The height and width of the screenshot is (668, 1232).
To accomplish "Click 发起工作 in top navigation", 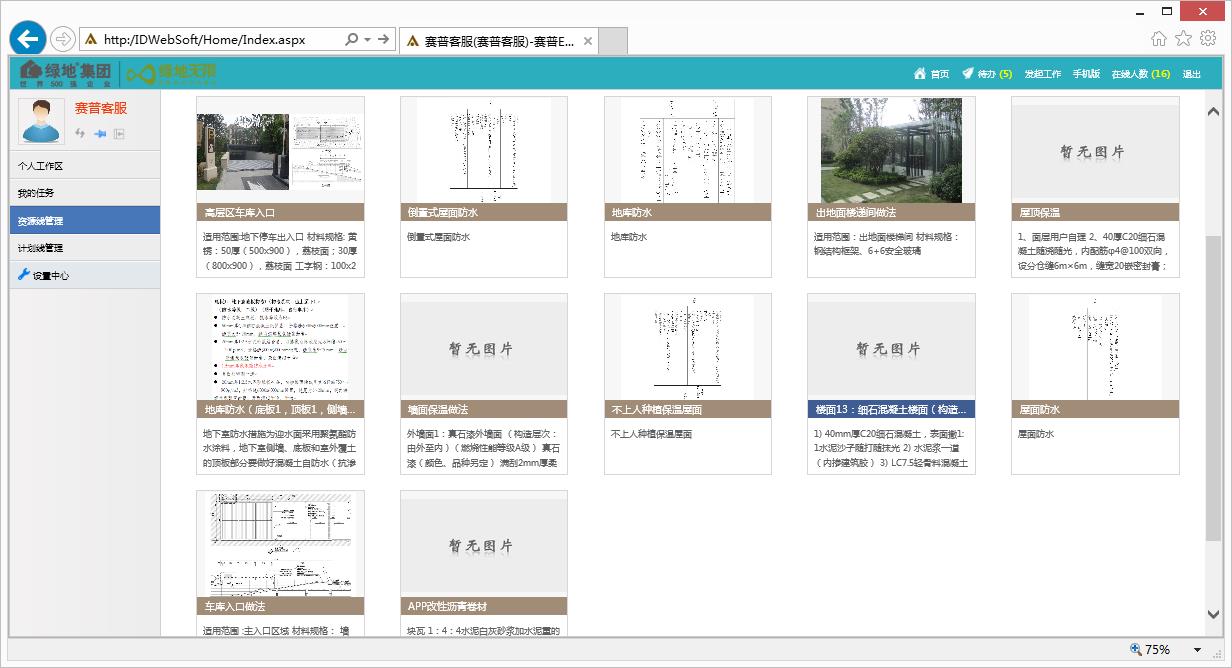I will pos(1042,74).
